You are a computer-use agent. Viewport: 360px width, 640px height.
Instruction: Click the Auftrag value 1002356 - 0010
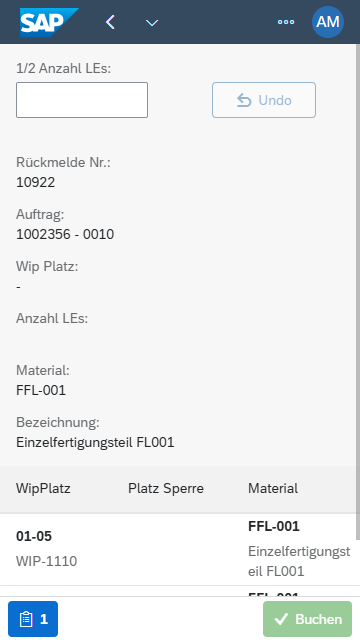point(65,234)
